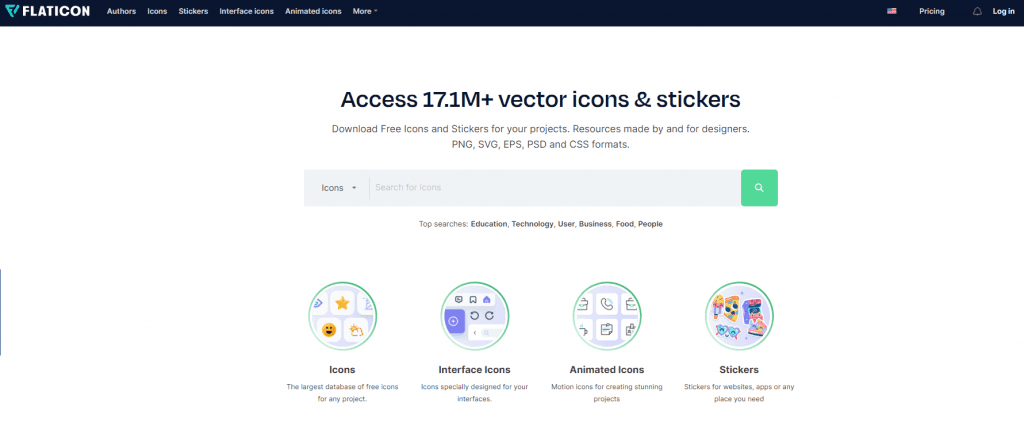Open the Authors page
The width and height of the screenshot is (1024, 430).
[121, 11]
